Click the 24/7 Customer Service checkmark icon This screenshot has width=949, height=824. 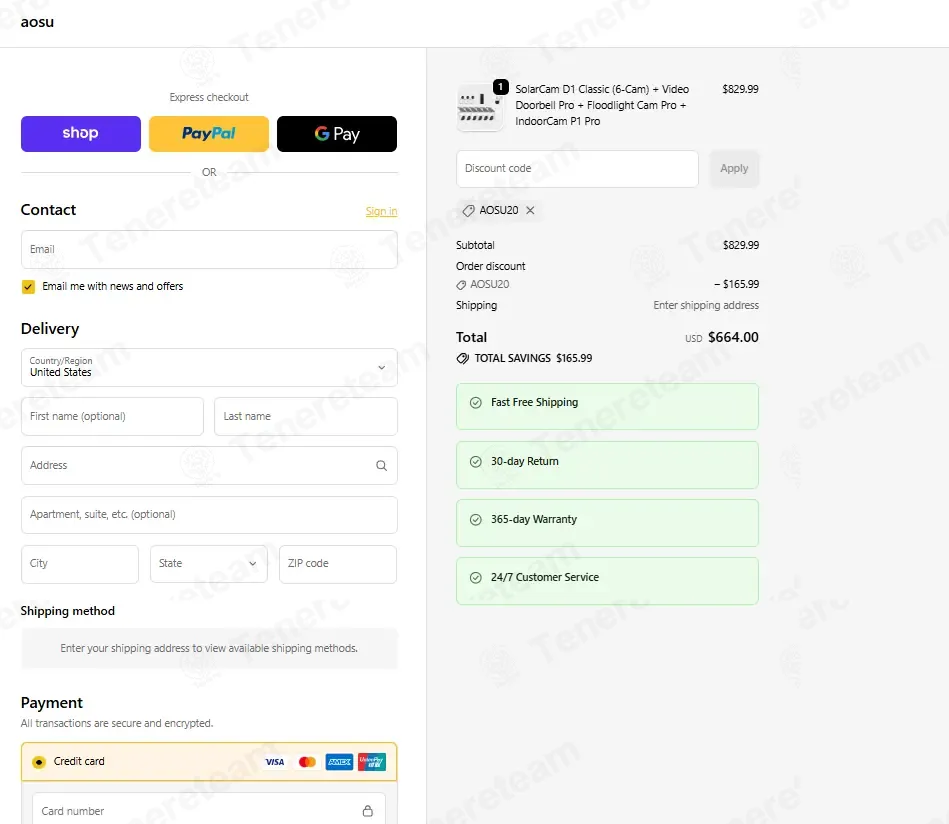pyautogui.click(x=476, y=578)
